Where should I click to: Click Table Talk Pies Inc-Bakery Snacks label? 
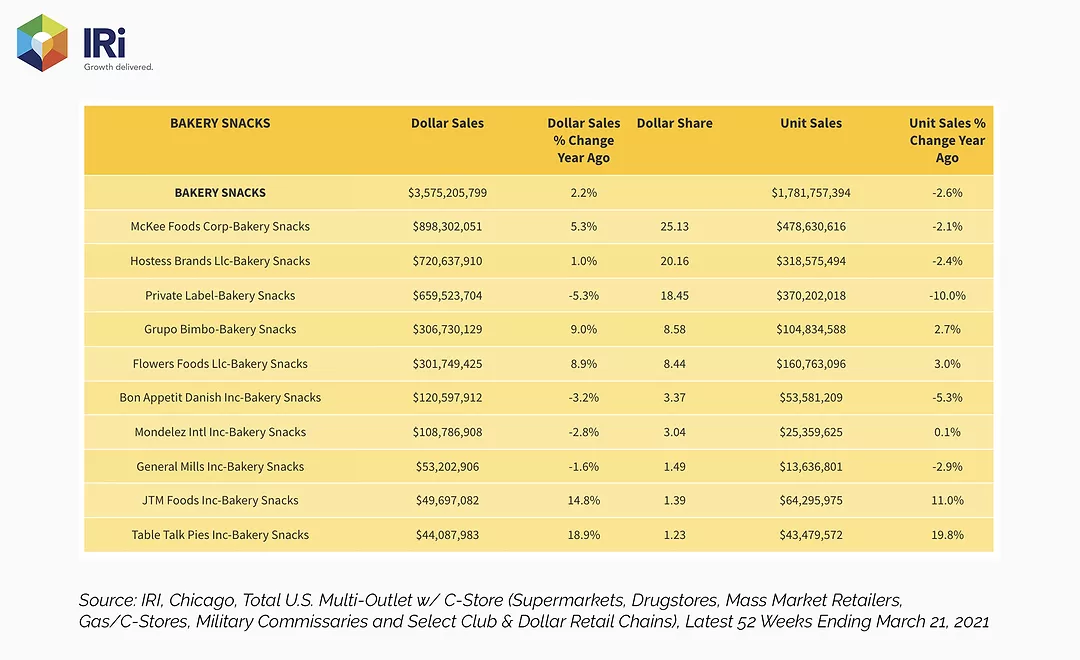tap(220, 535)
